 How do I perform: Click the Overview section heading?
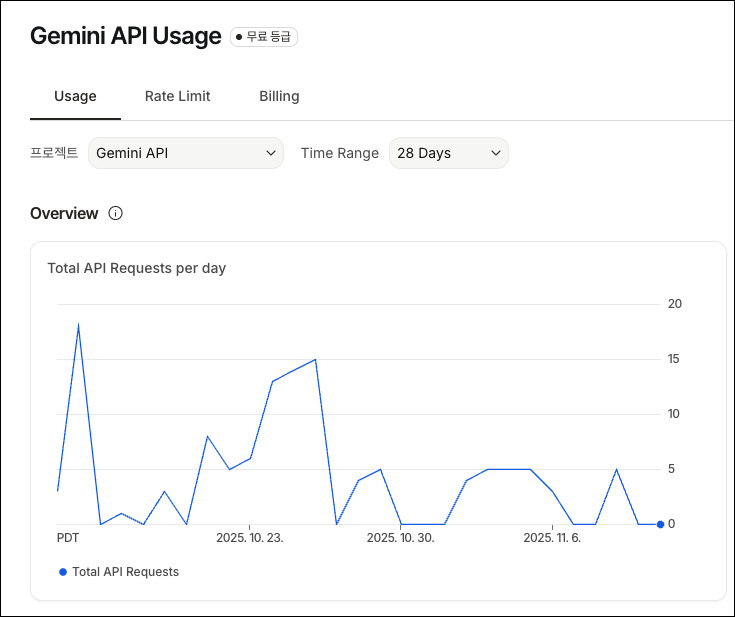pos(64,213)
